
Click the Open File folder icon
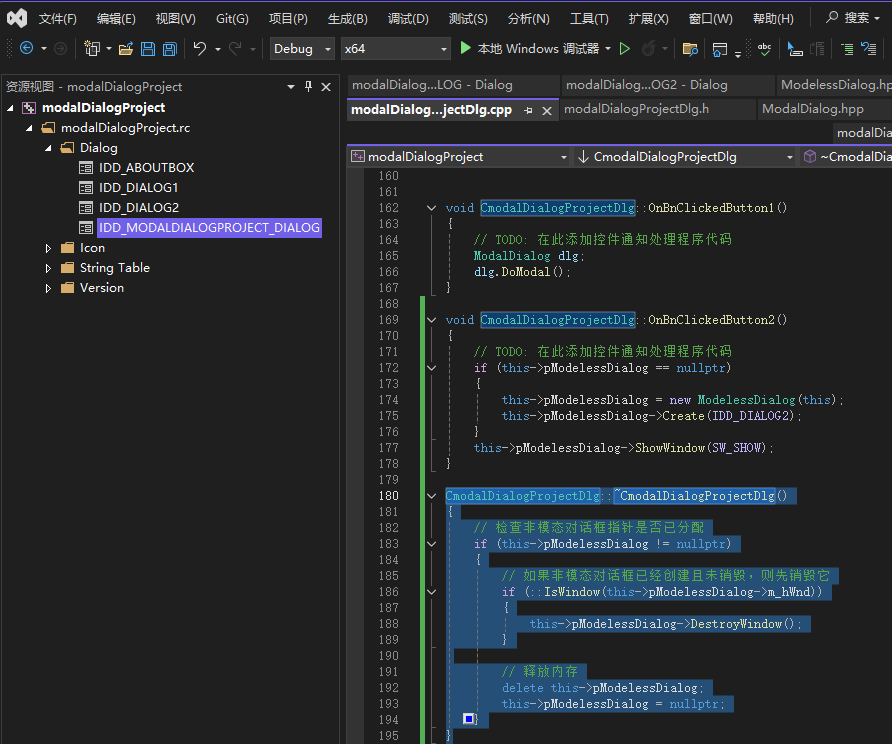[x=126, y=49]
